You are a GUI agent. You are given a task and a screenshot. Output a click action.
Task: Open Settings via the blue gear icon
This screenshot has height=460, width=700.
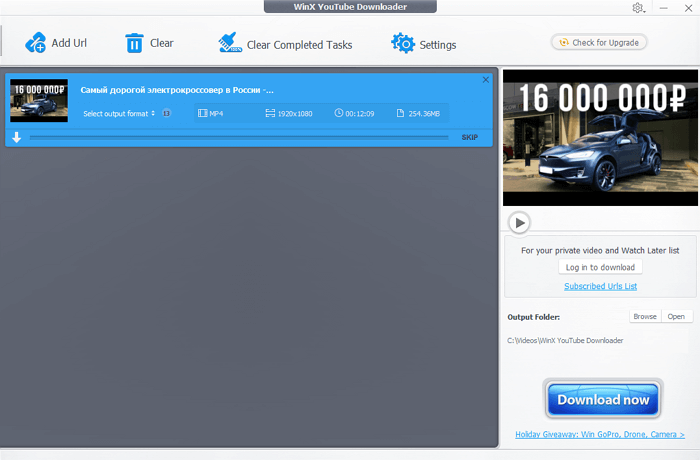pos(403,44)
